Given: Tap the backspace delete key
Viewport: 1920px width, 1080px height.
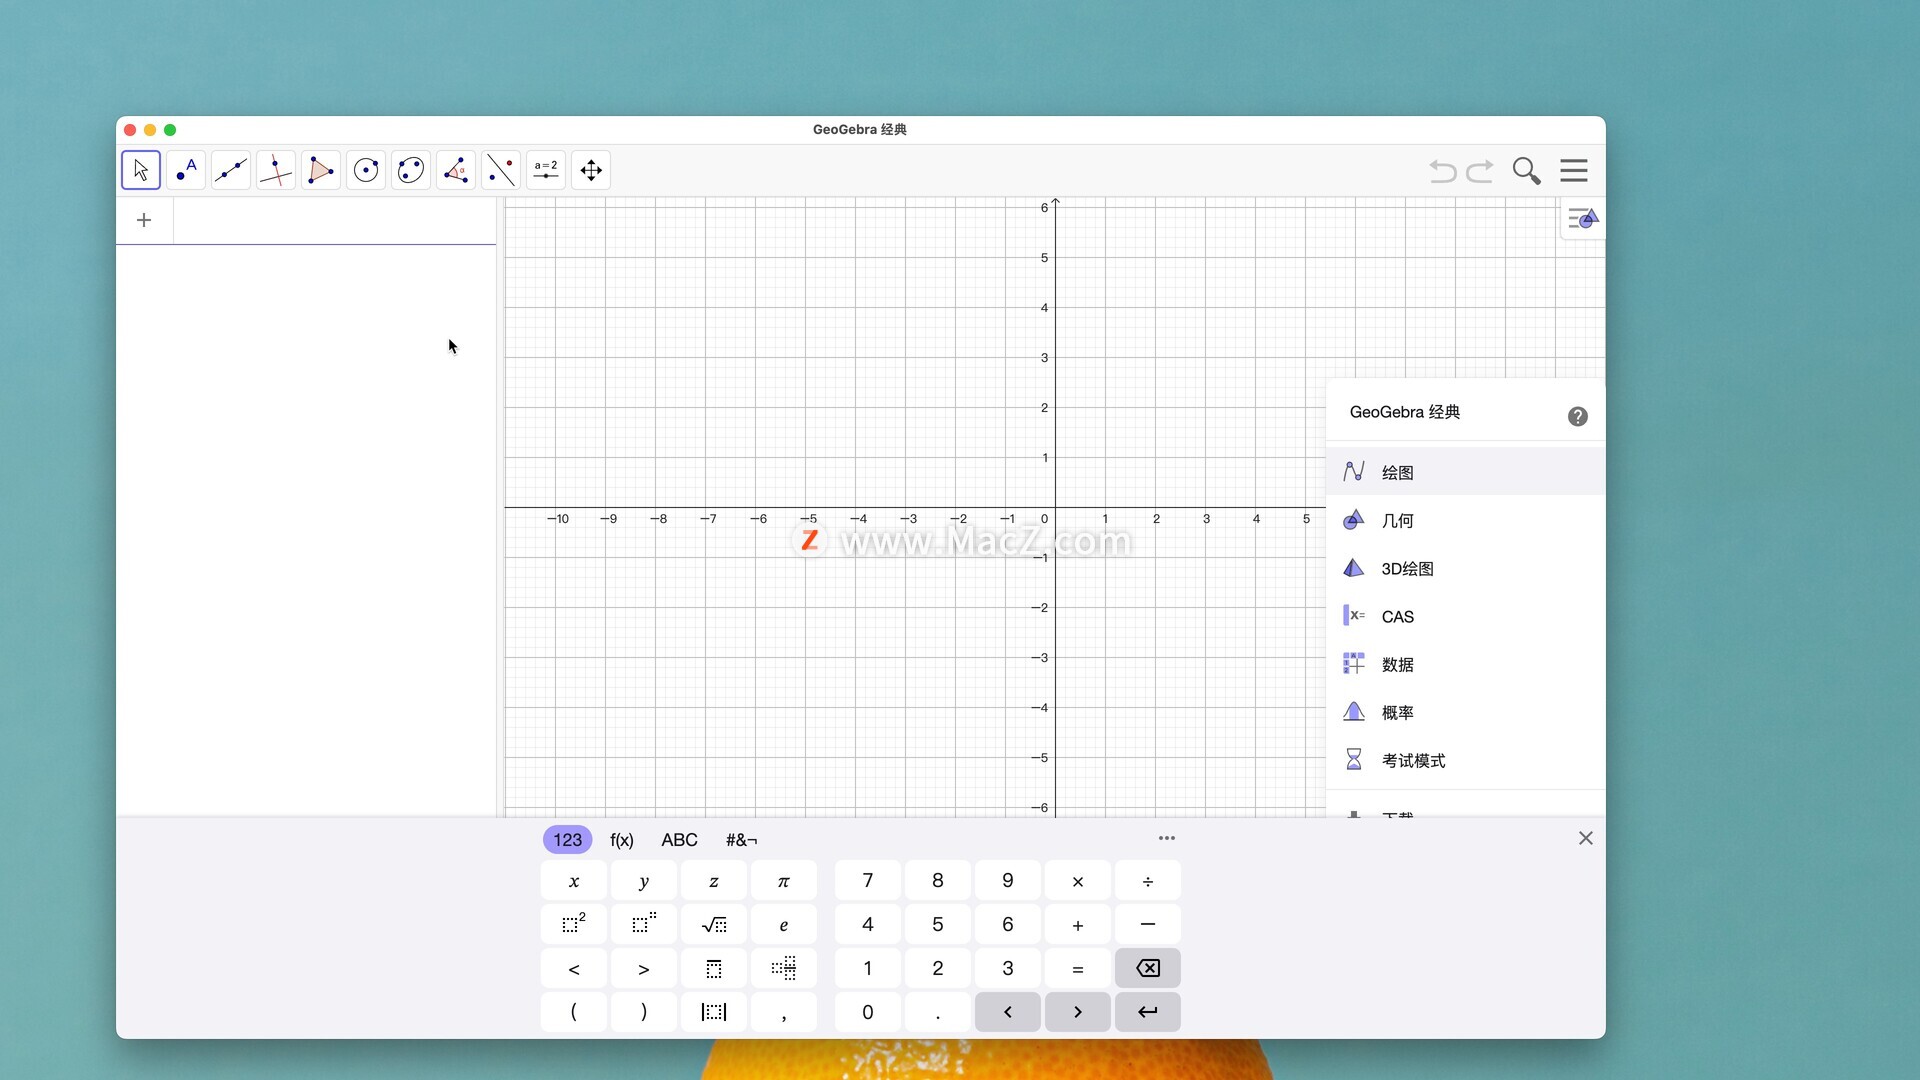Looking at the screenshot, I should pos(1148,969).
